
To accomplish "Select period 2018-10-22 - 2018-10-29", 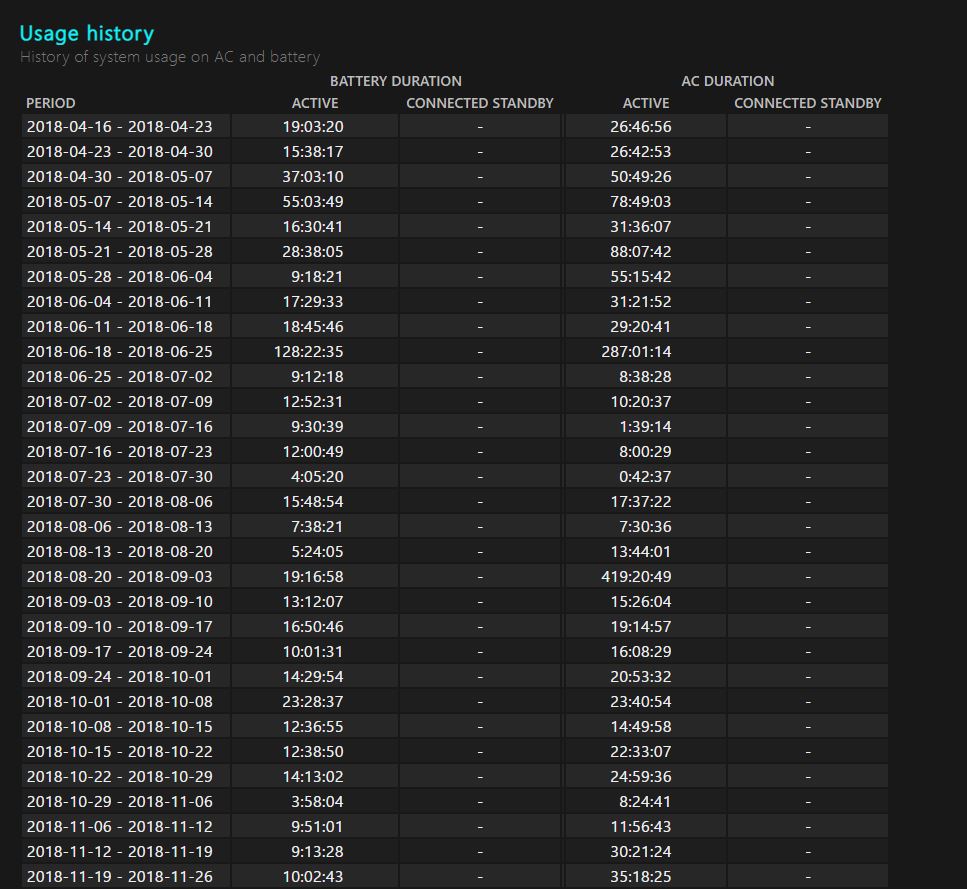I will pyautogui.click(x=120, y=776).
